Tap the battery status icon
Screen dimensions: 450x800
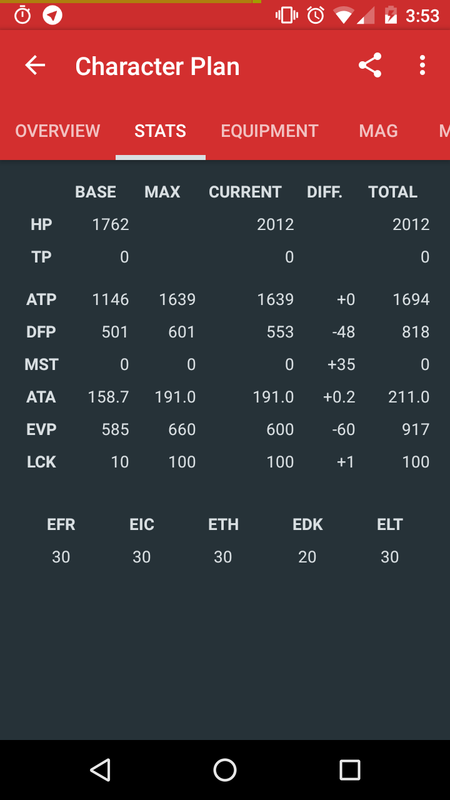390,16
